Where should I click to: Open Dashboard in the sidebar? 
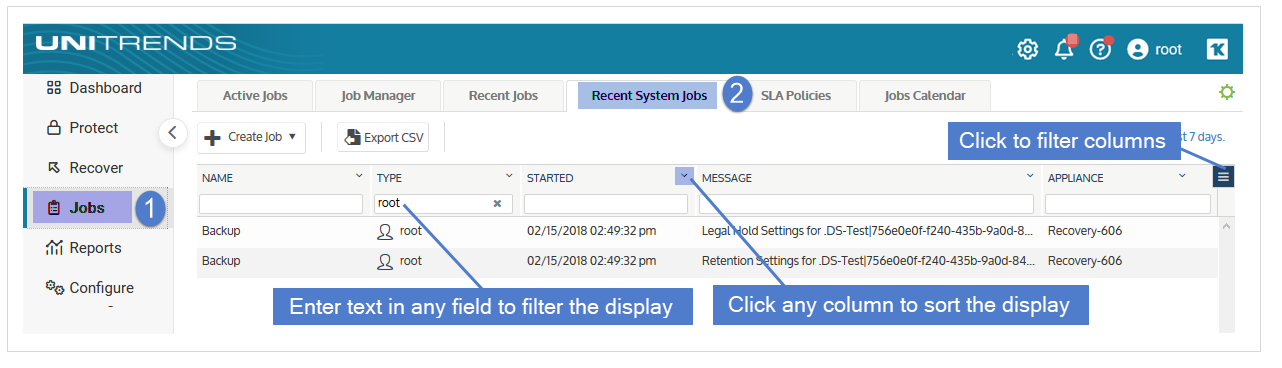[x=94, y=88]
